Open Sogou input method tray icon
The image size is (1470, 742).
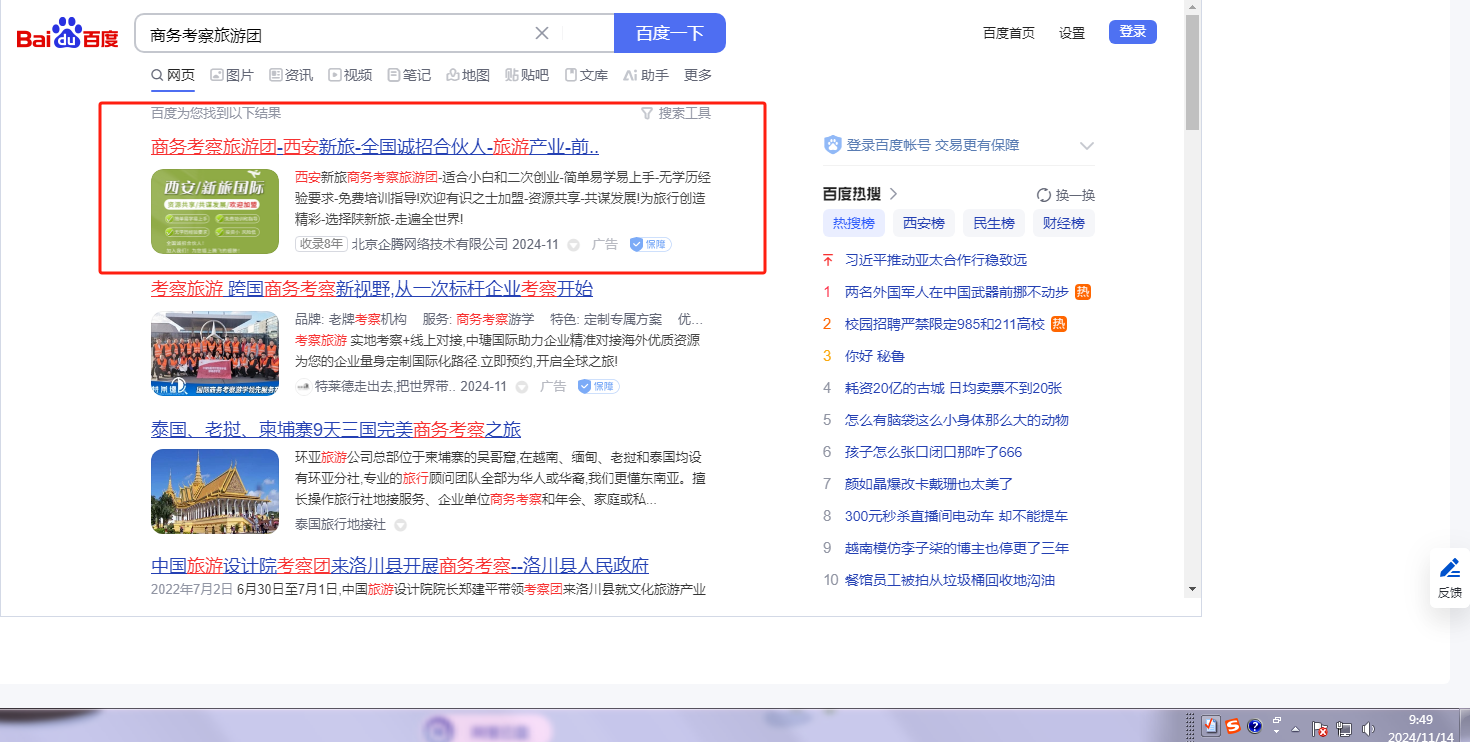[x=1233, y=726]
